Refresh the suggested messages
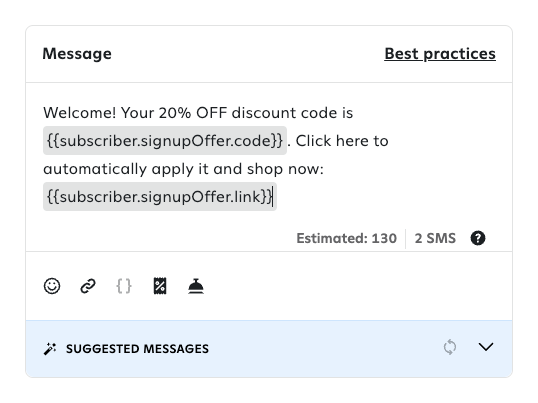538x403 pixels. click(x=449, y=347)
